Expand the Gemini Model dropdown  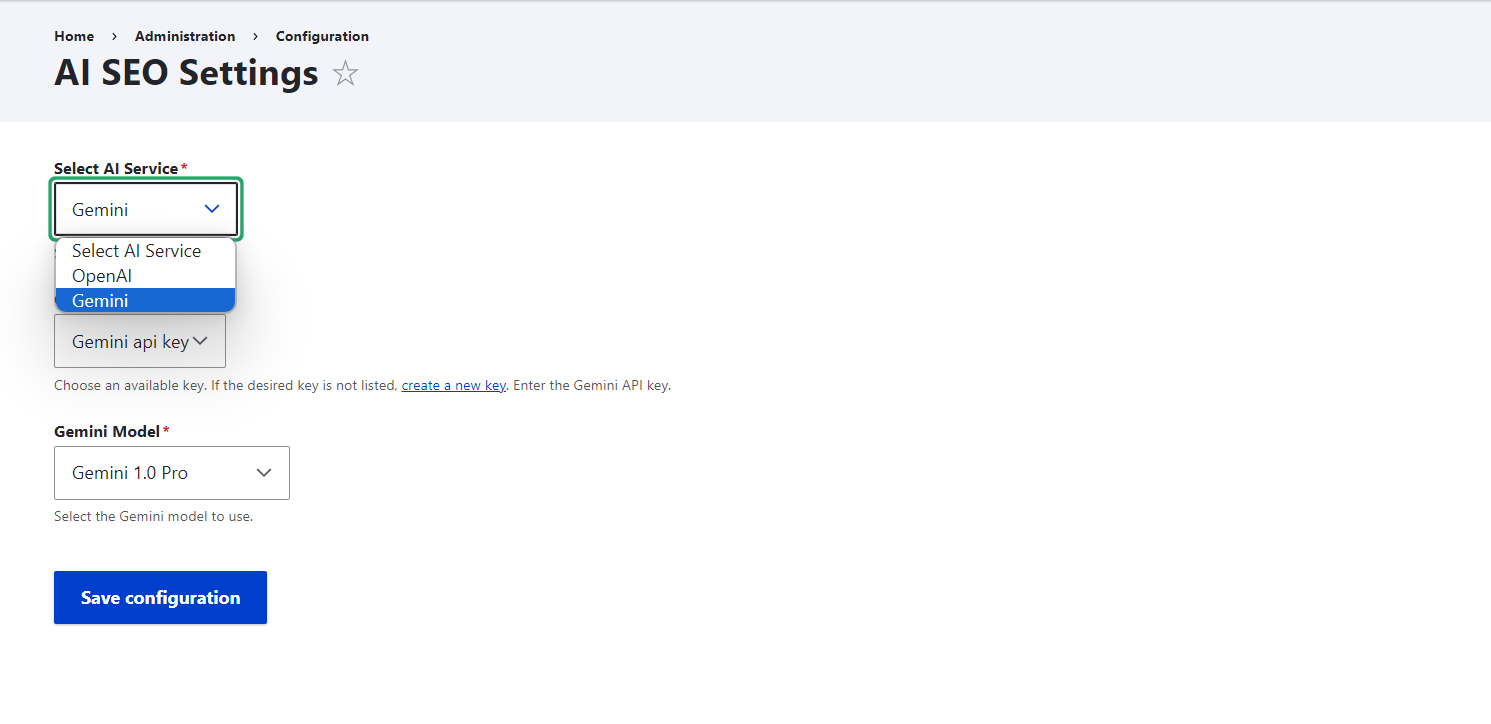pyautogui.click(x=172, y=473)
